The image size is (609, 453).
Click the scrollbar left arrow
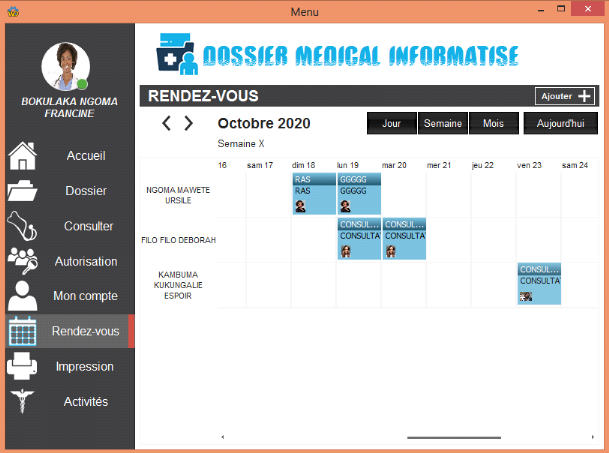click(x=223, y=437)
